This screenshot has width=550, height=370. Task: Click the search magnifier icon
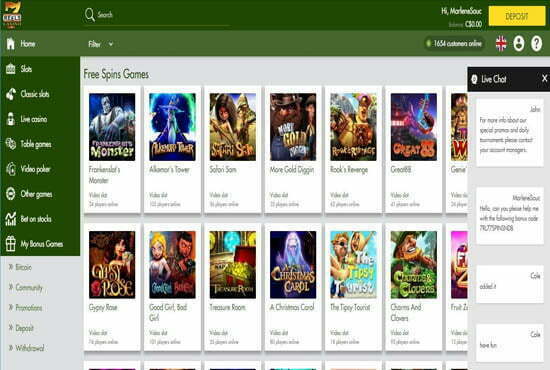click(89, 15)
